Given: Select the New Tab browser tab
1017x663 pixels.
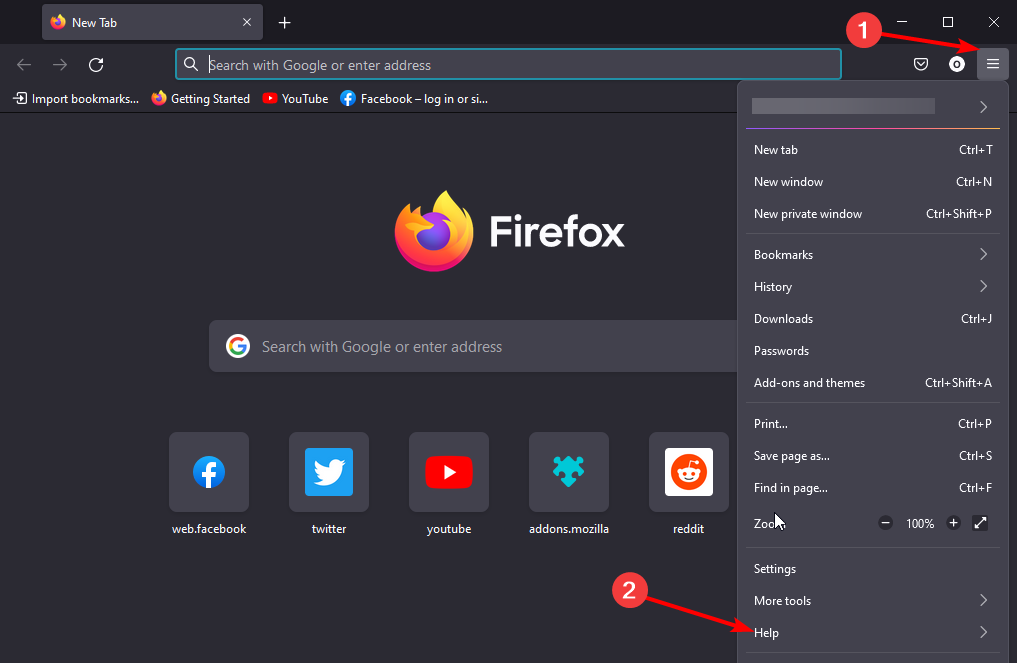Looking at the screenshot, I should (x=152, y=22).
